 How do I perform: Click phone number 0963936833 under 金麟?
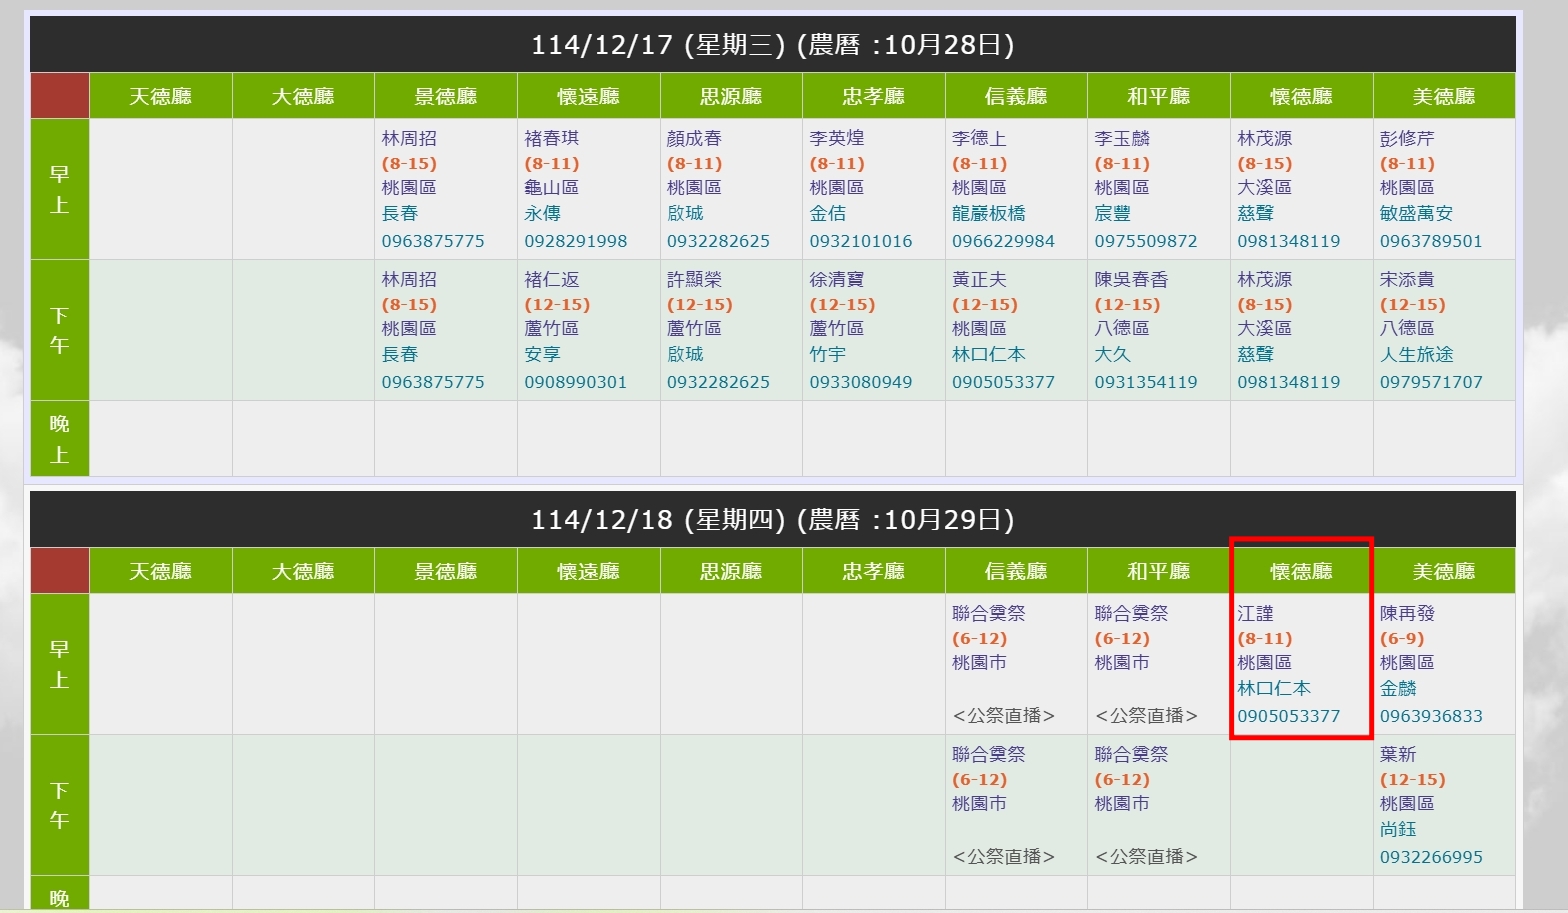pyautogui.click(x=1430, y=716)
